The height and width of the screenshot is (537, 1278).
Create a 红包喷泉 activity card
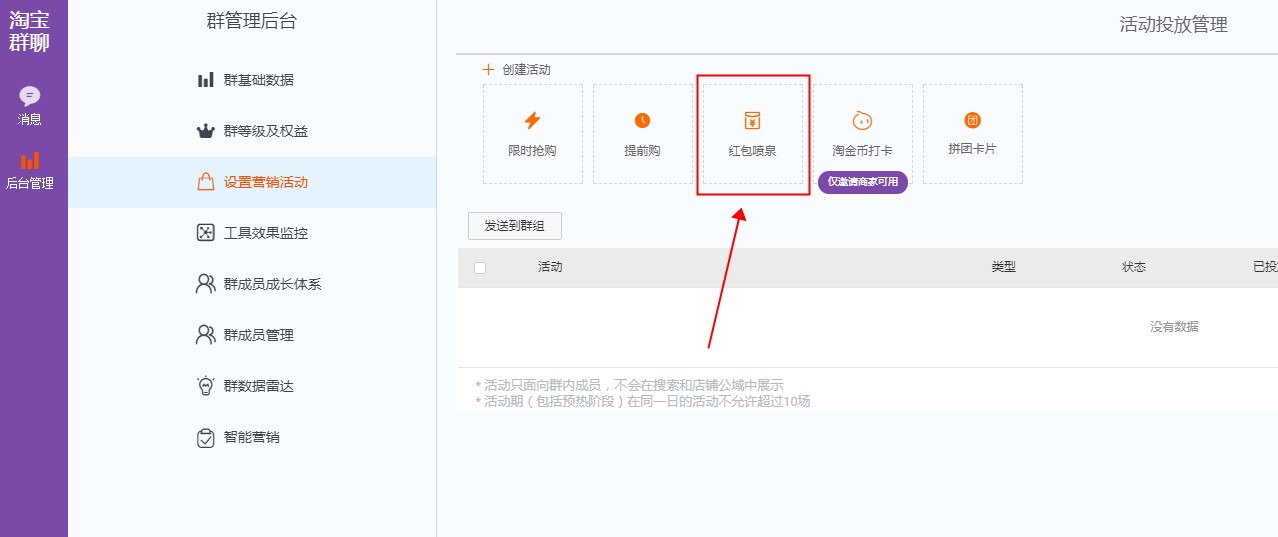[x=753, y=134]
